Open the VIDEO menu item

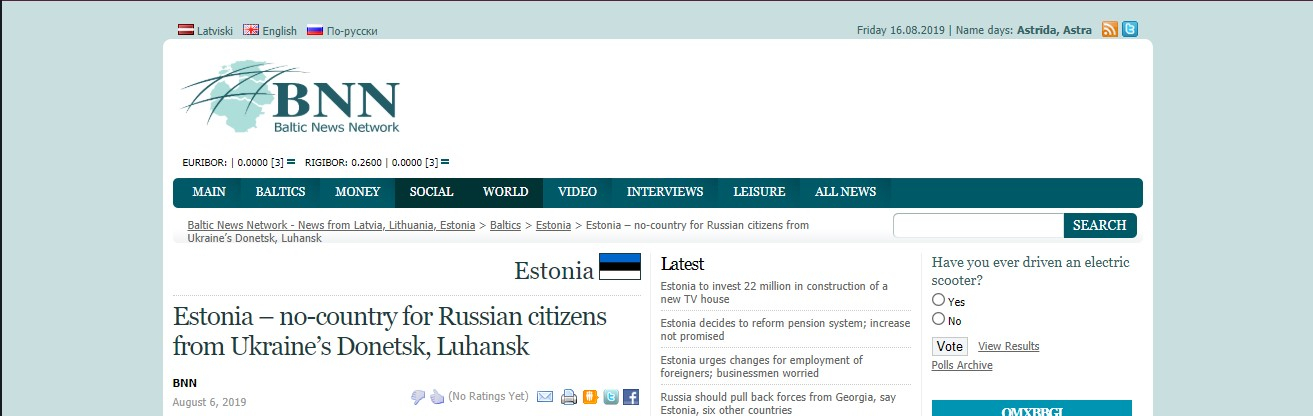tap(578, 192)
